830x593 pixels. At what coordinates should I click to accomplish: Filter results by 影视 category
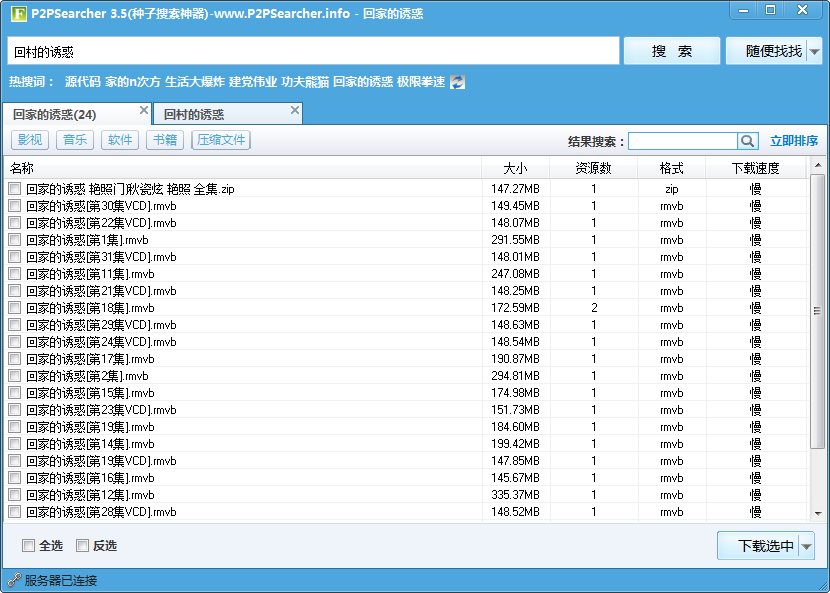point(30,140)
